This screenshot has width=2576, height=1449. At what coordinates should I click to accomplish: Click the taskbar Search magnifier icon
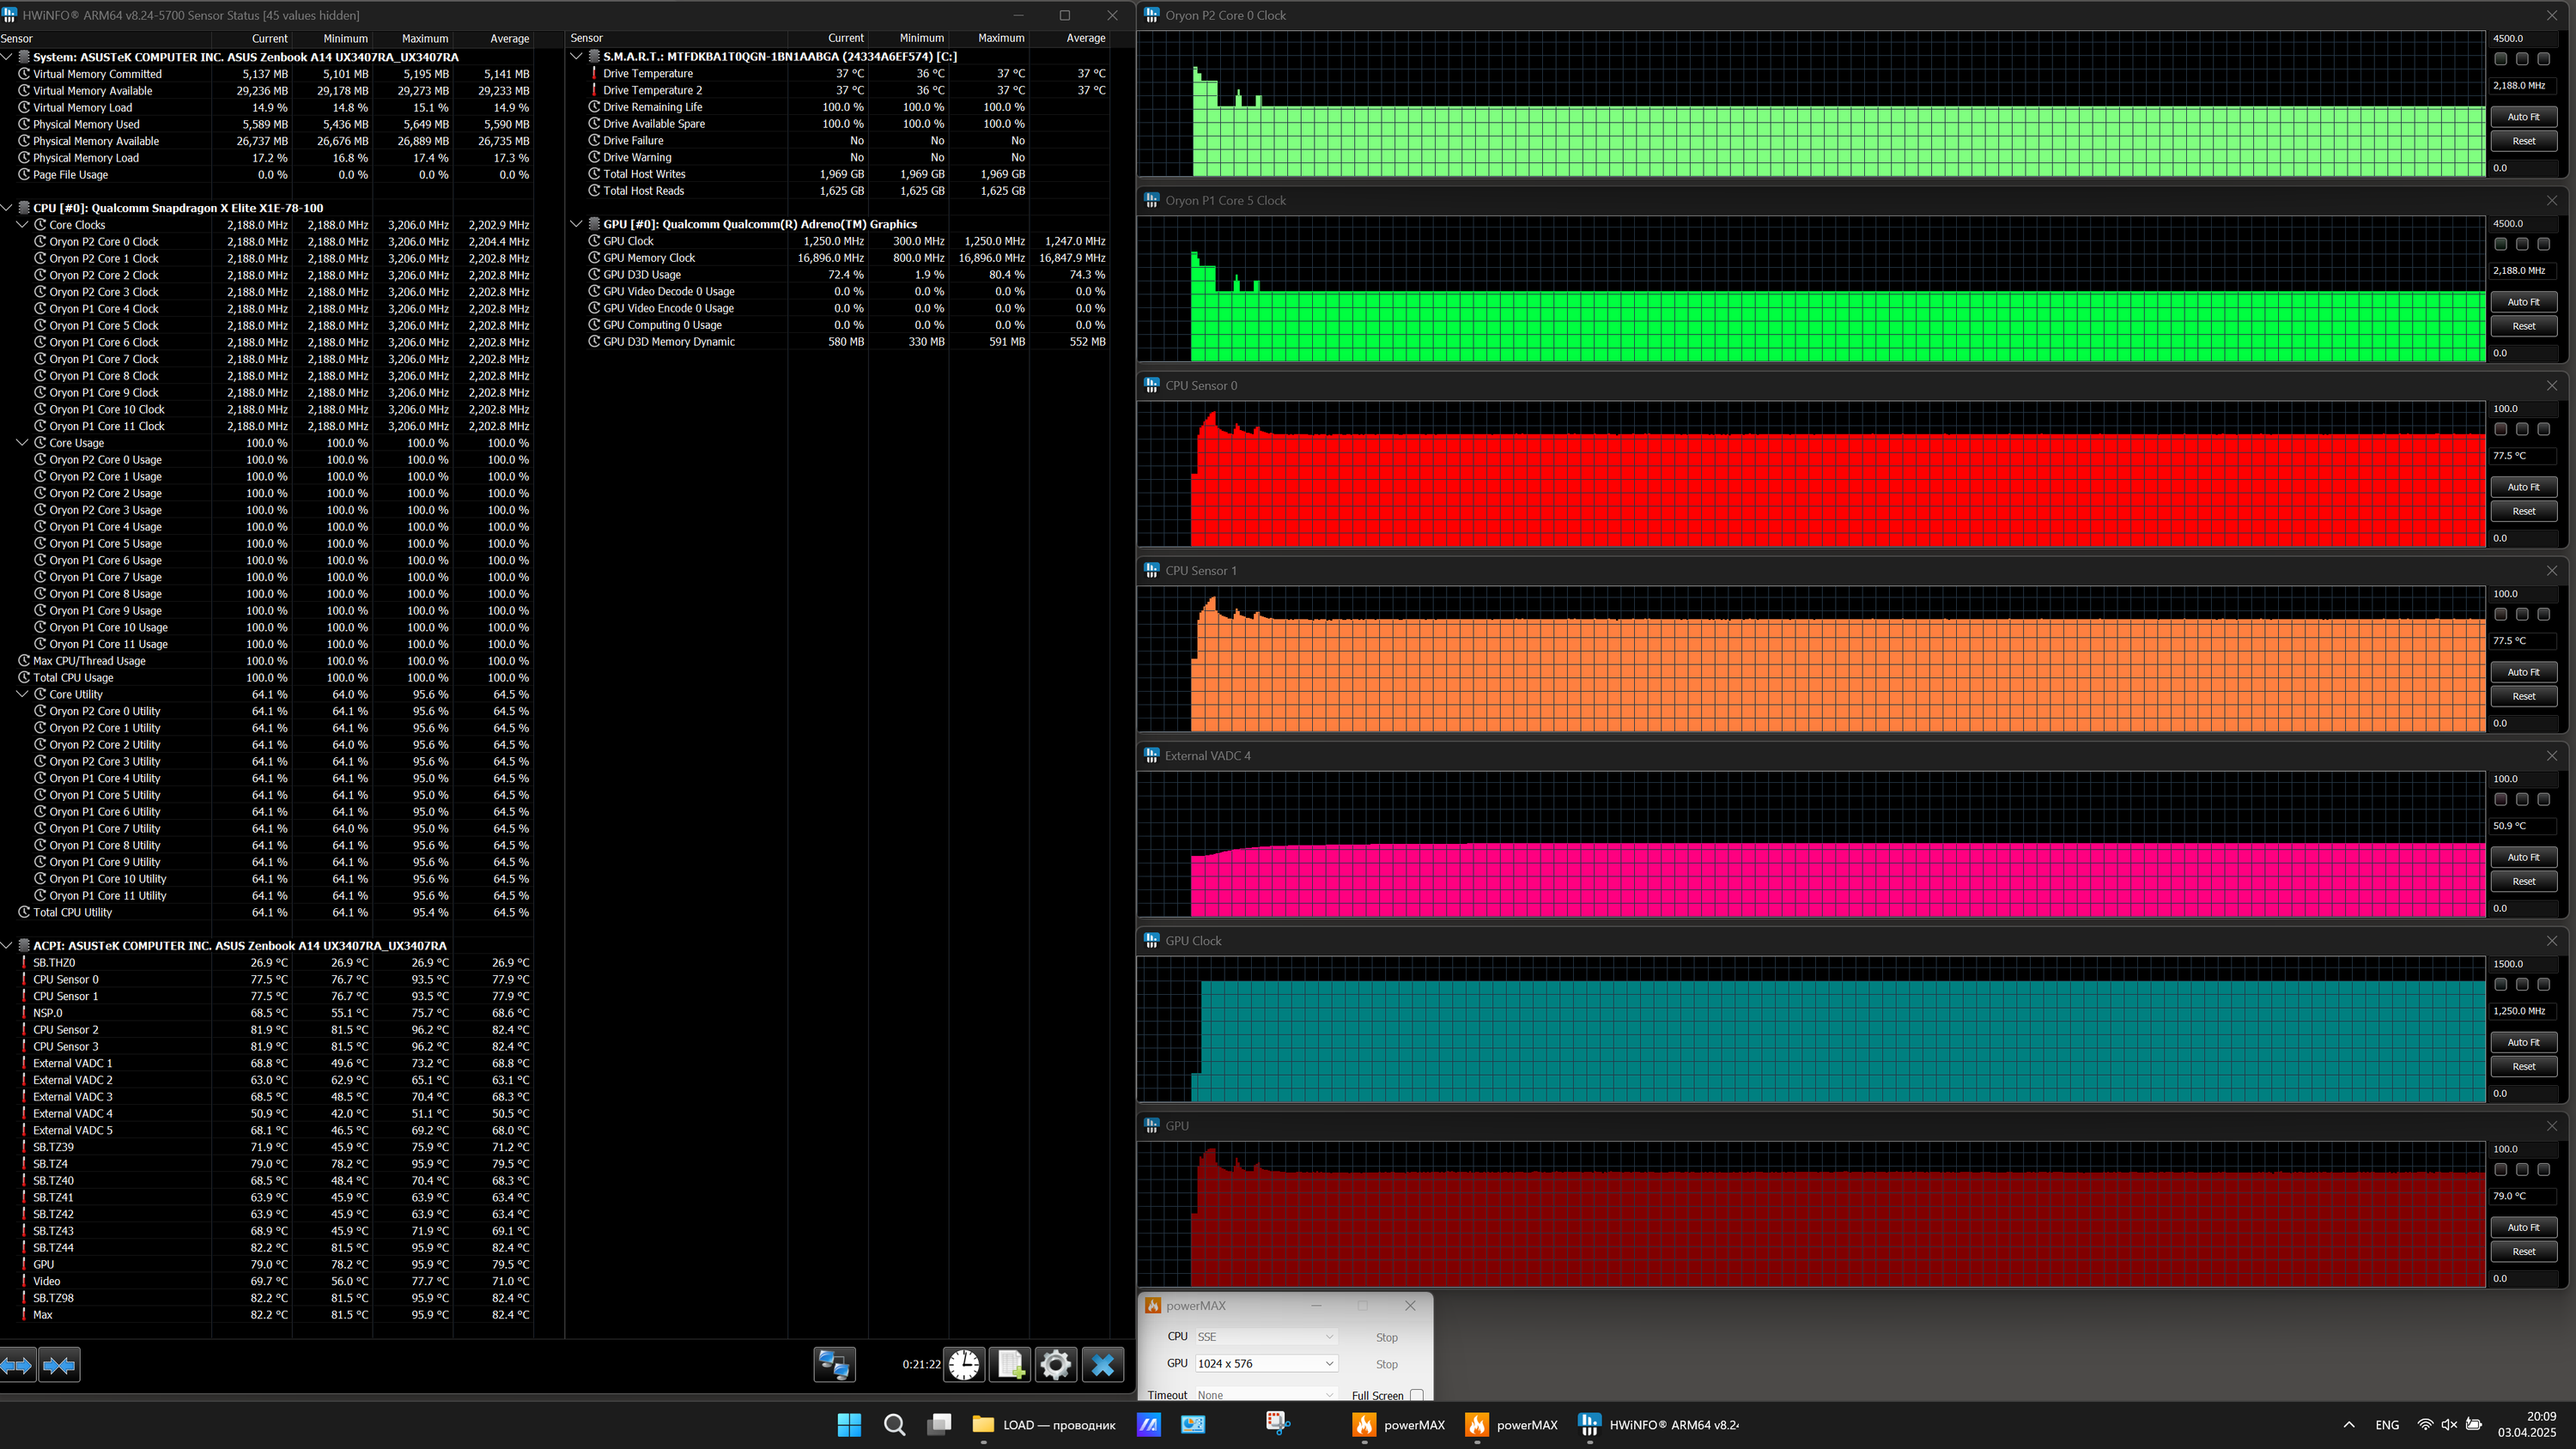[x=895, y=1425]
